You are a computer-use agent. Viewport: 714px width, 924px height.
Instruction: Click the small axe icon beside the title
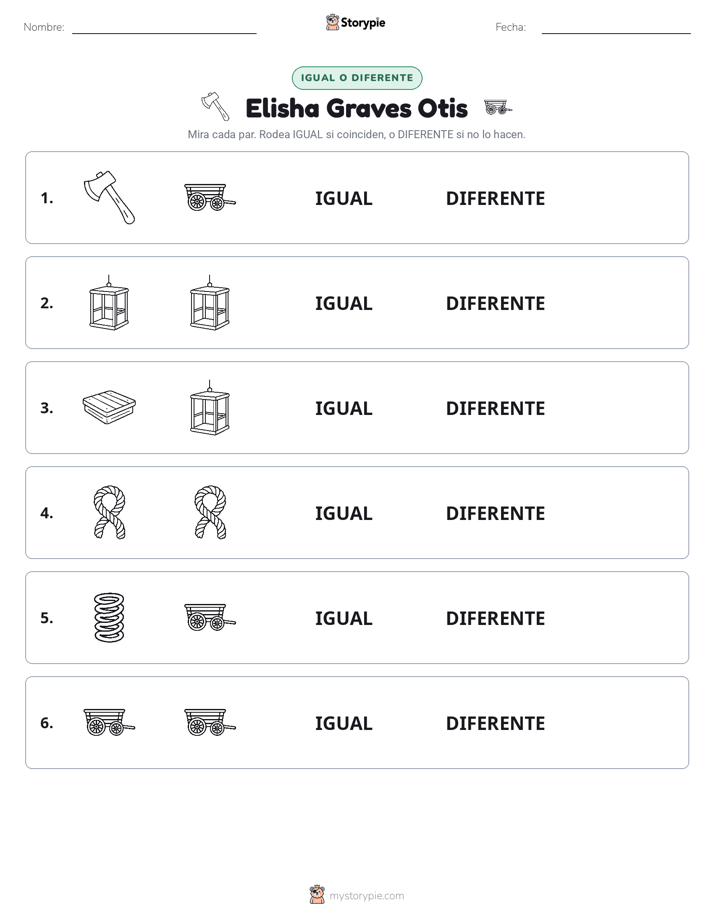[x=215, y=106]
